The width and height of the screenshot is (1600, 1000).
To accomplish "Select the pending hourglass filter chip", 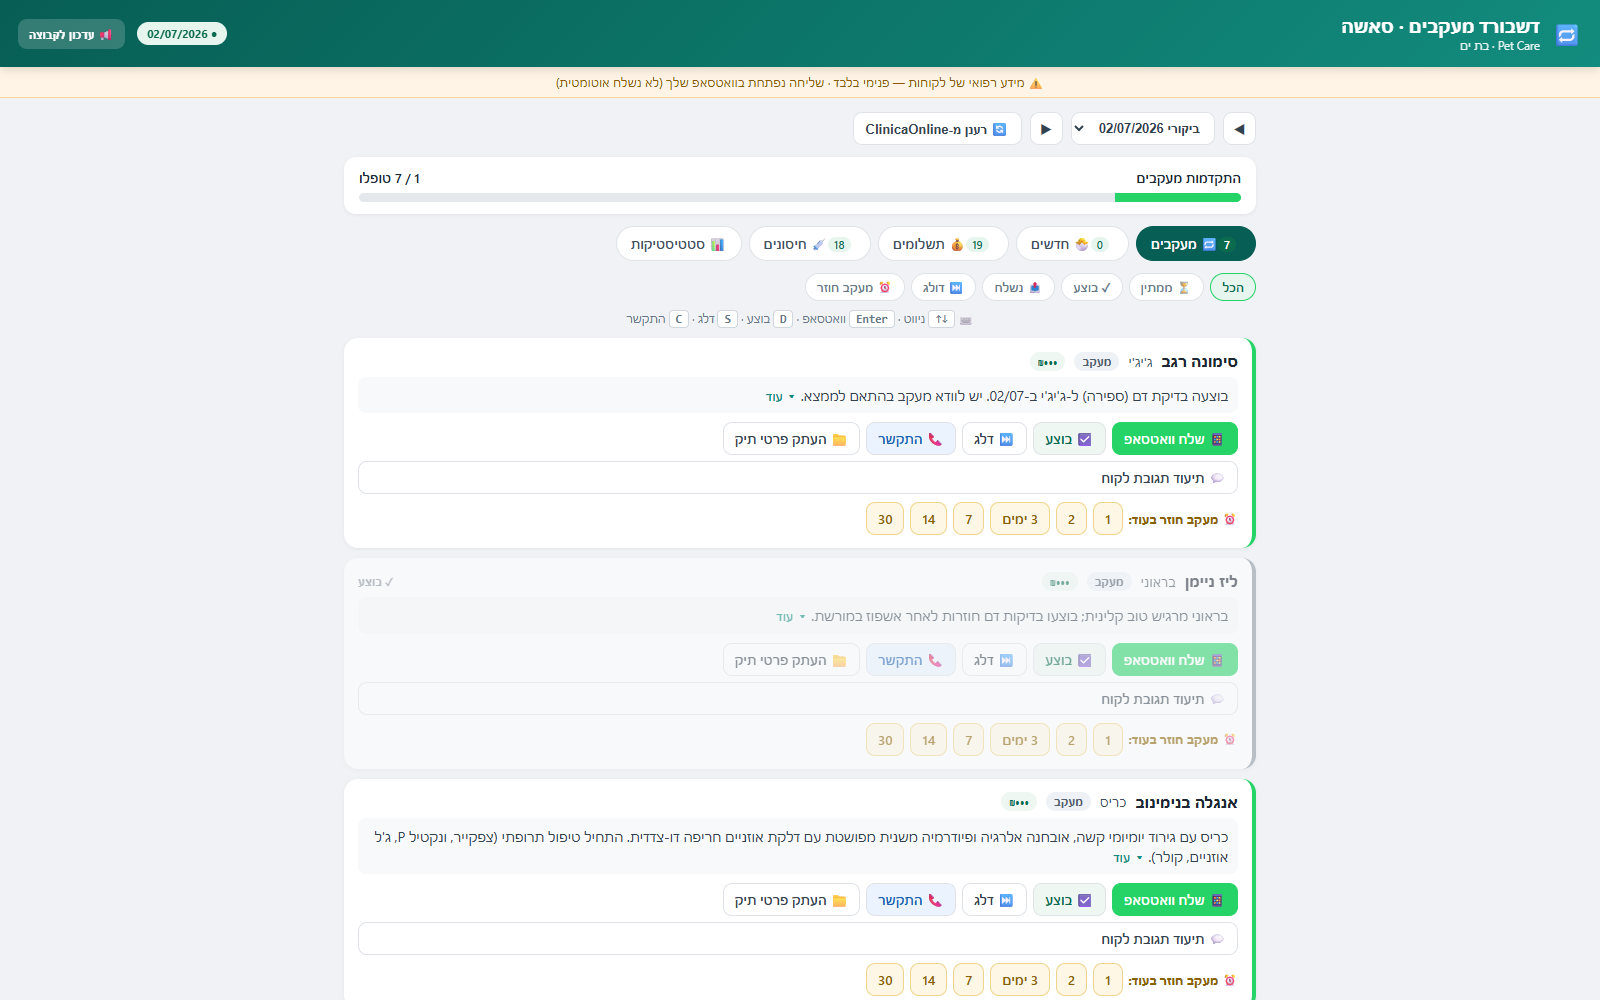I will 1166,288.
